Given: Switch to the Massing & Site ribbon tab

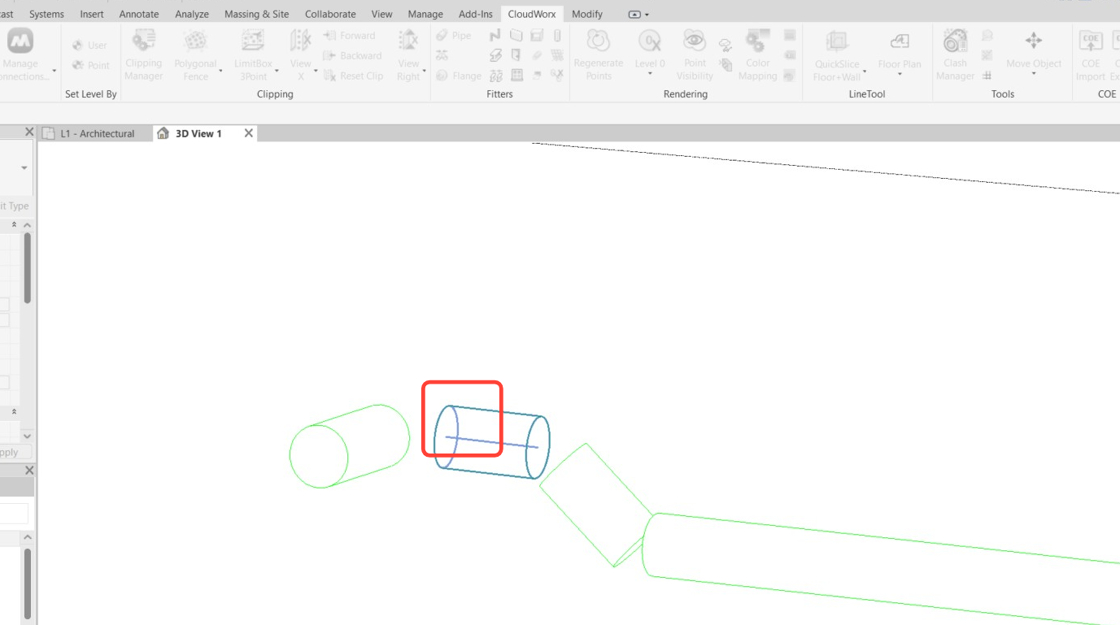Looking at the screenshot, I should (256, 14).
